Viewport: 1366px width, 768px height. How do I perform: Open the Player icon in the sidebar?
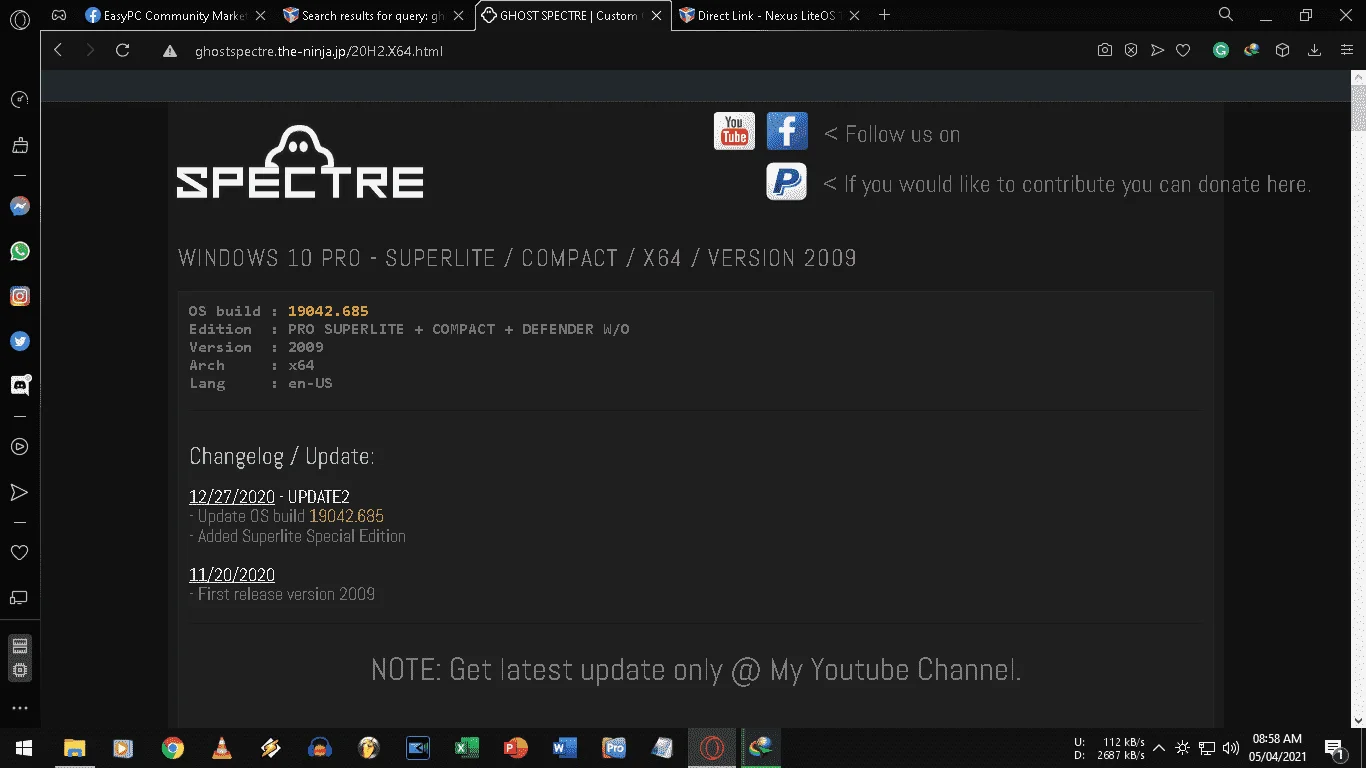tap(19, 447)
